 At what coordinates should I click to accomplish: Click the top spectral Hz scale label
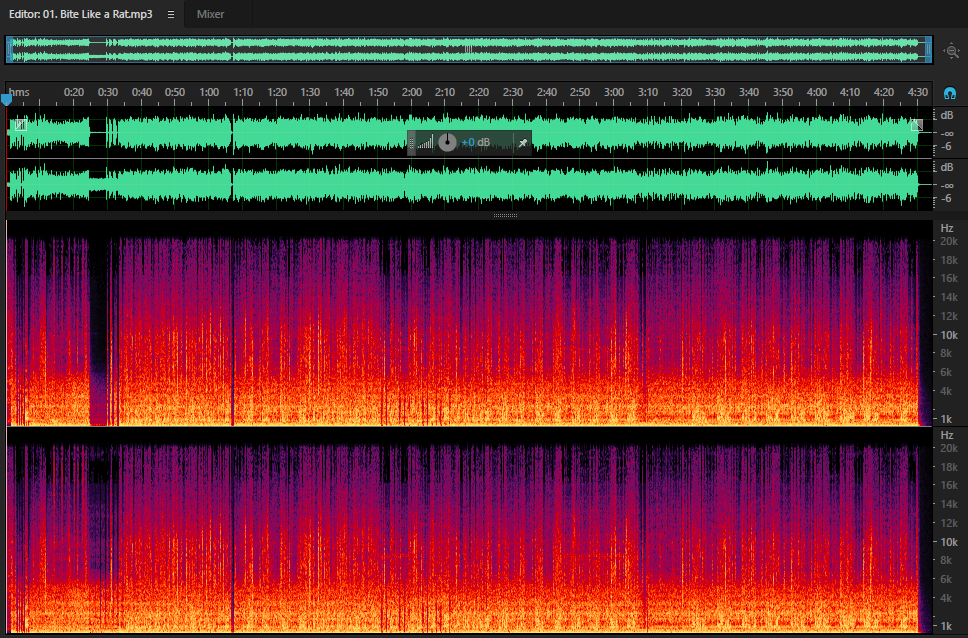pos(946,229)
